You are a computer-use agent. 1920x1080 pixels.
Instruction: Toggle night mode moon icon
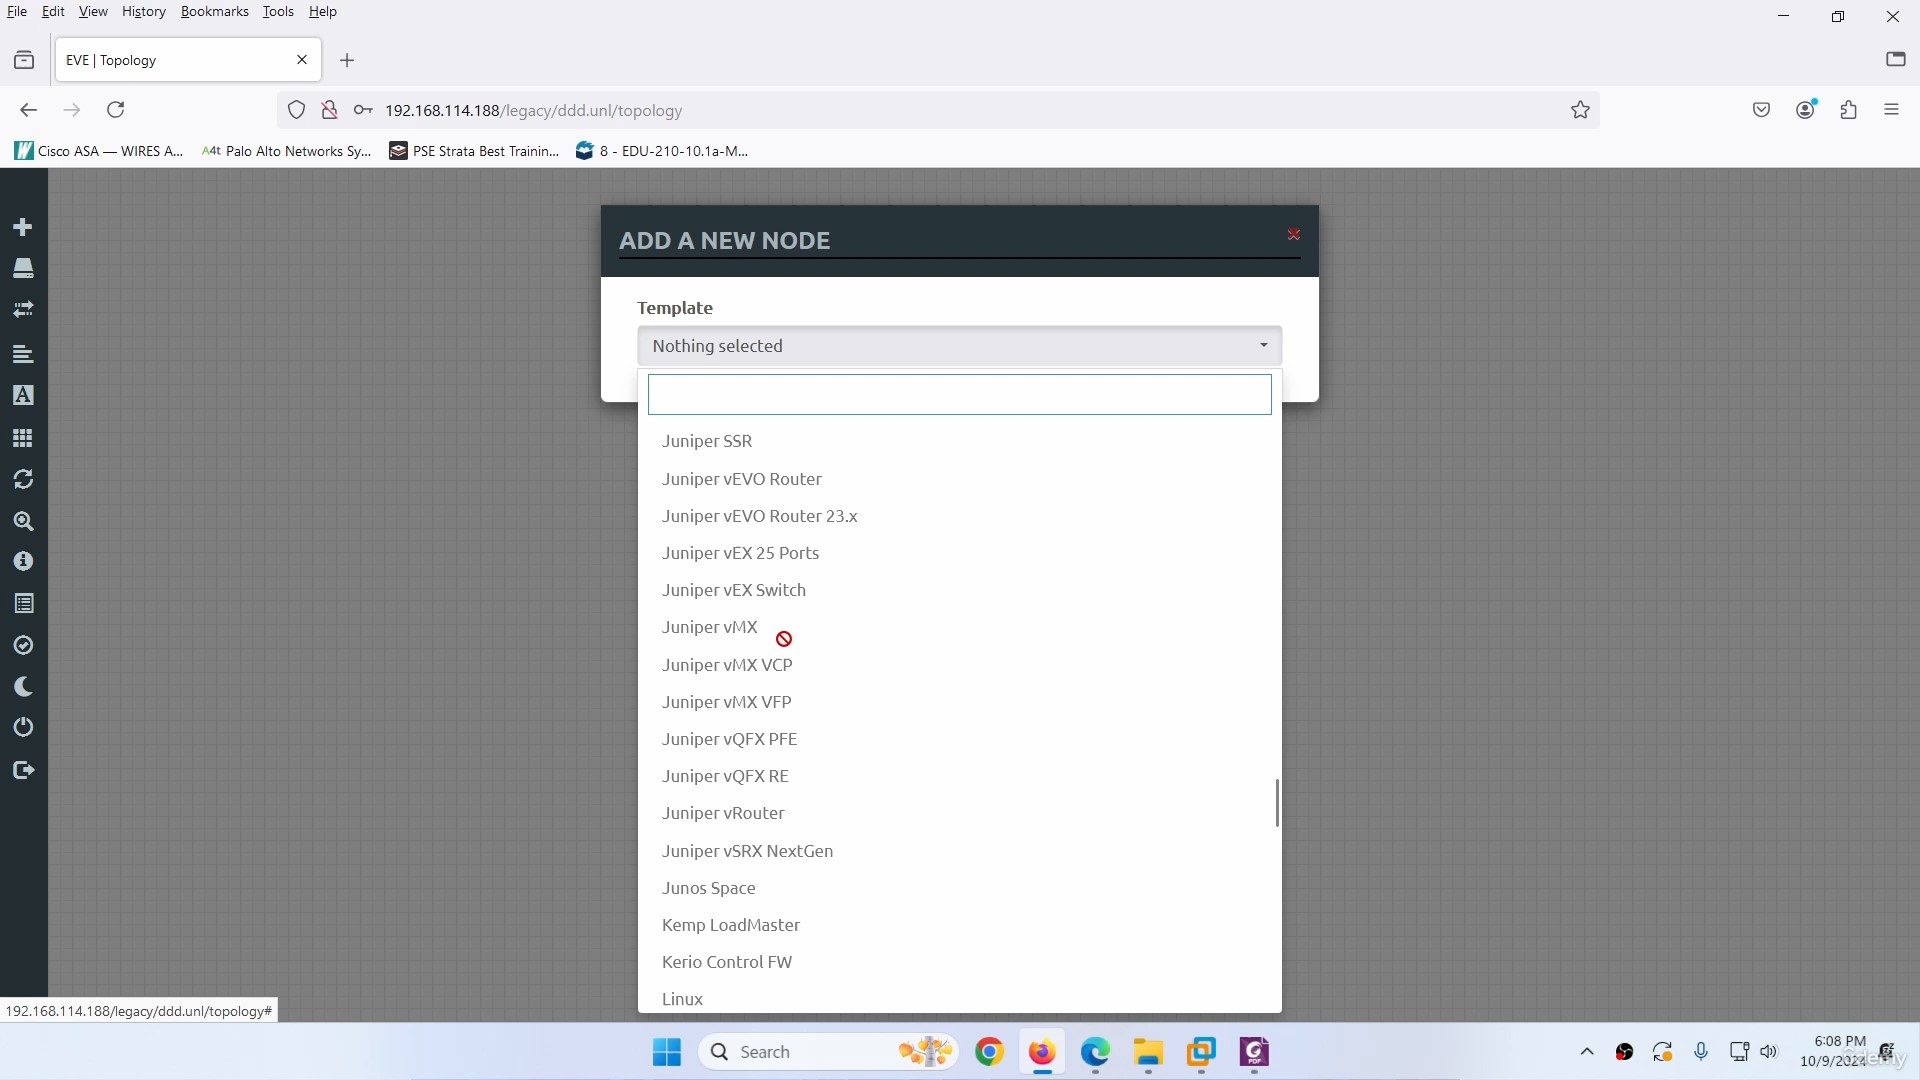click(x=23, y=687)
